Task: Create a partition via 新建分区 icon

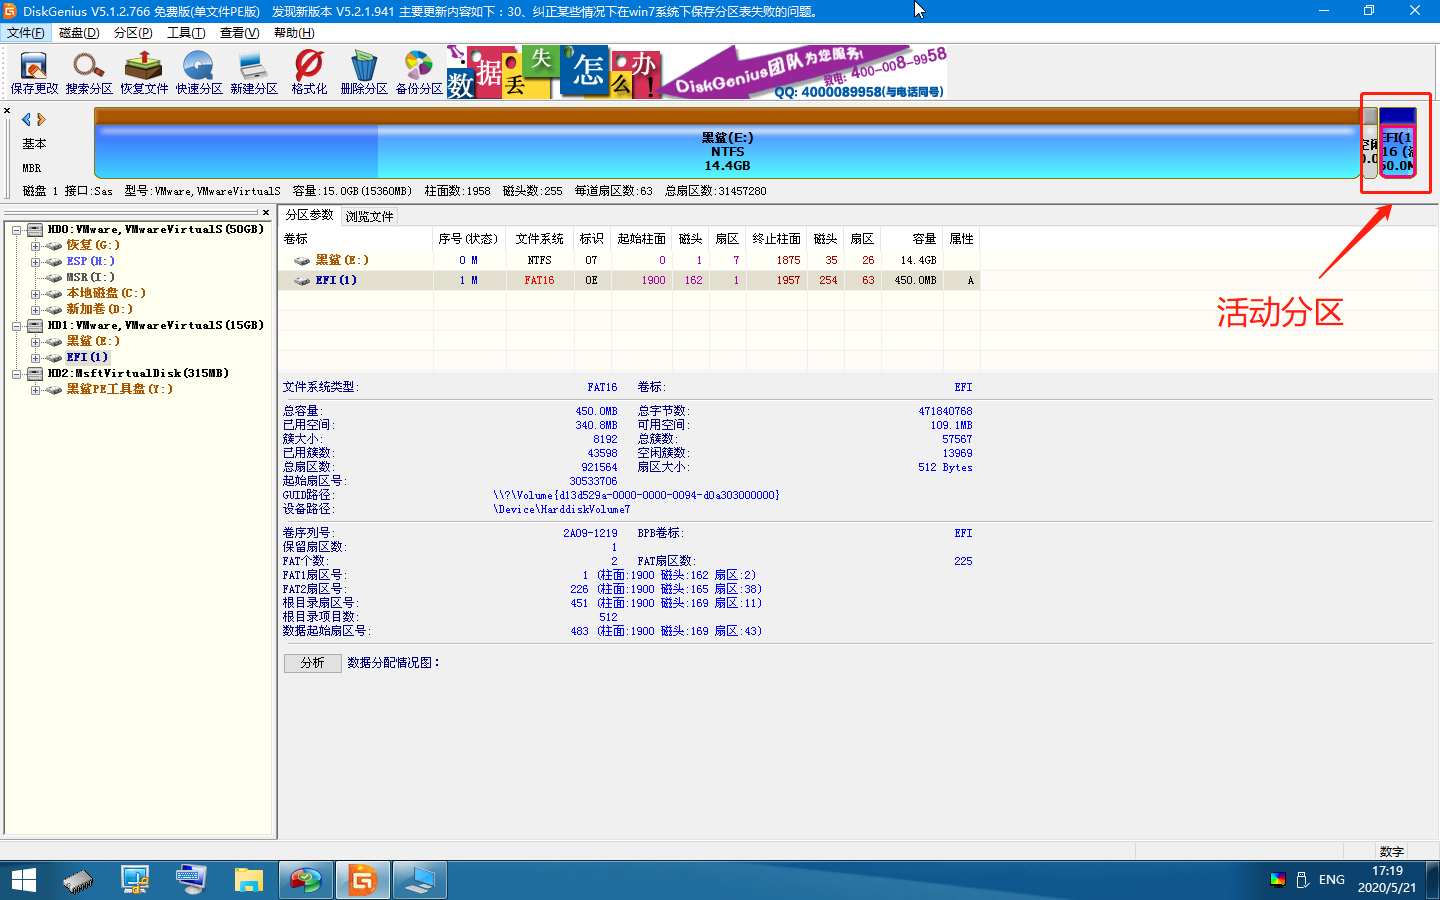Action: click(254, 73)
